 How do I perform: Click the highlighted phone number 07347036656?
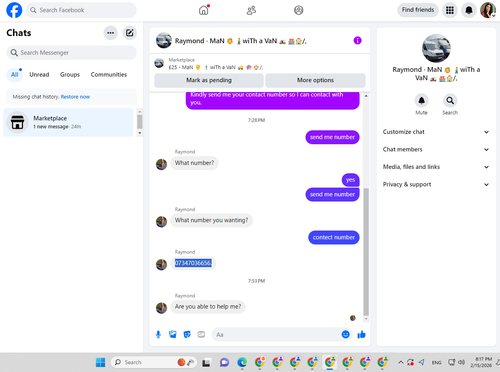[x=193, y=263]
